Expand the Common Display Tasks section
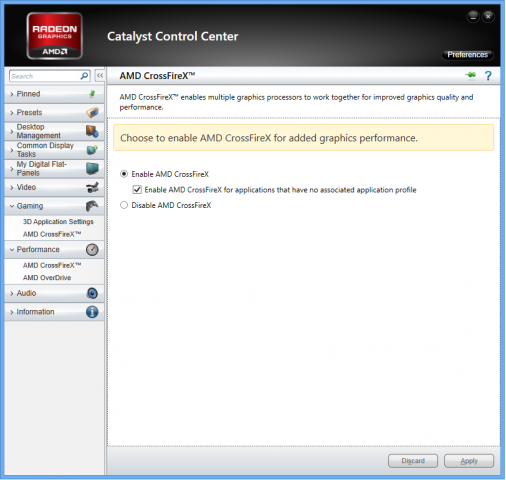Image resolution: width=506 pixels, height=480 pixels. pyautogui.click(x=12, y=150)
